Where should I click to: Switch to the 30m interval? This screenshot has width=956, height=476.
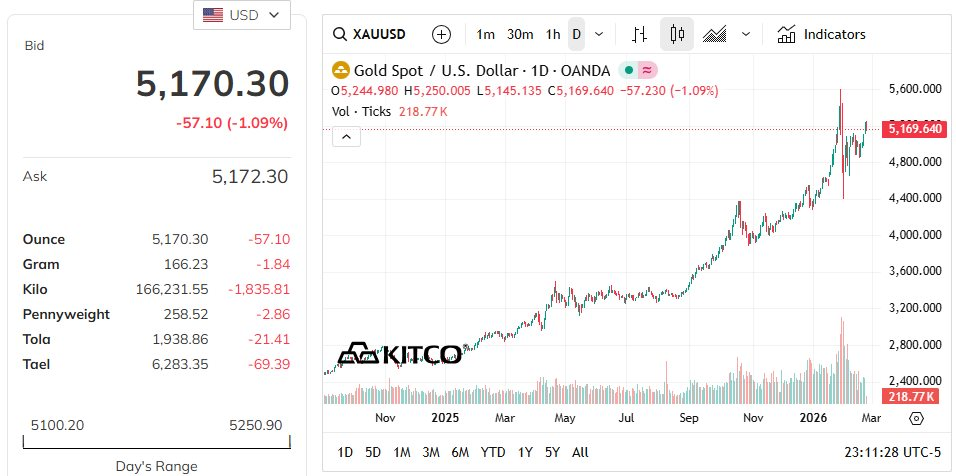pyautogui.click(x=520, y=34)
